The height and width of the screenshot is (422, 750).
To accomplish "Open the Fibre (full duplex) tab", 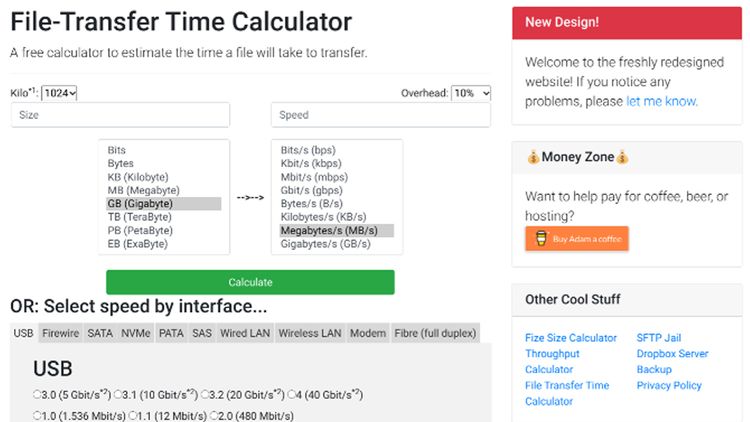I will coord(436,333).
